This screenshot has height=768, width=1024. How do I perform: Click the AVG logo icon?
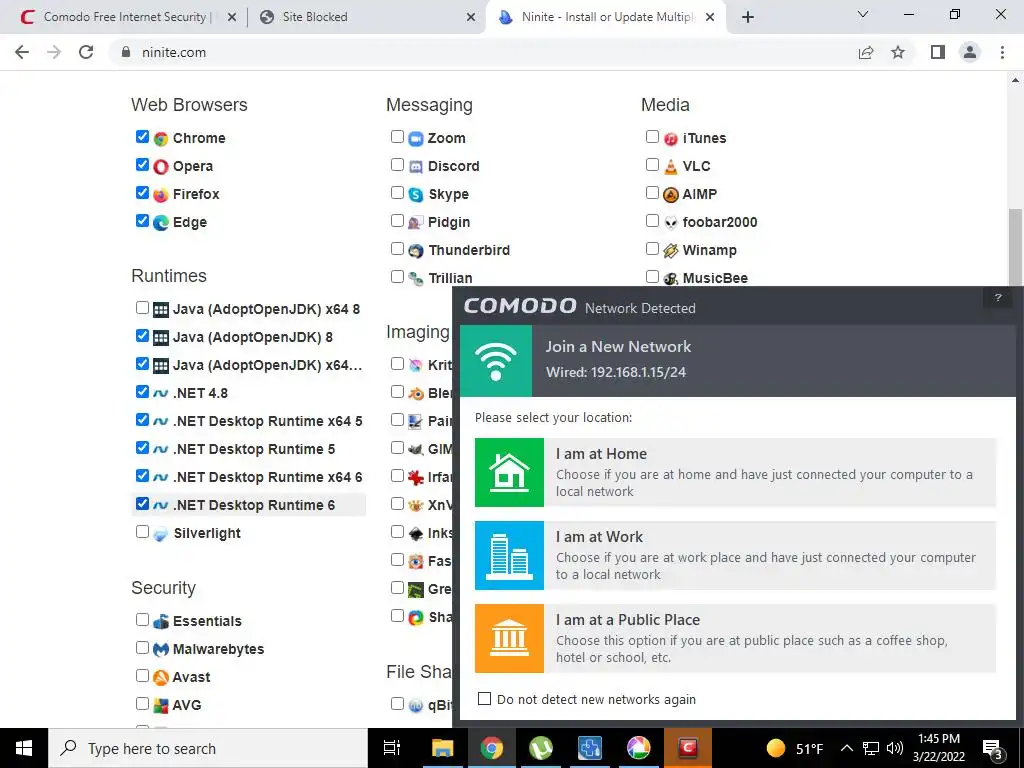pyautogui.click(x=161, y=706)
